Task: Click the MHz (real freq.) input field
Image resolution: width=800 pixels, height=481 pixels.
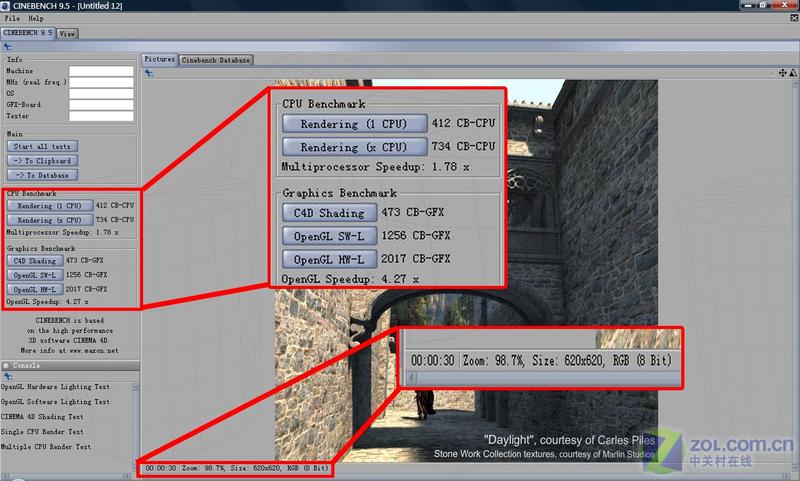Action: click(x=101, y=82)
